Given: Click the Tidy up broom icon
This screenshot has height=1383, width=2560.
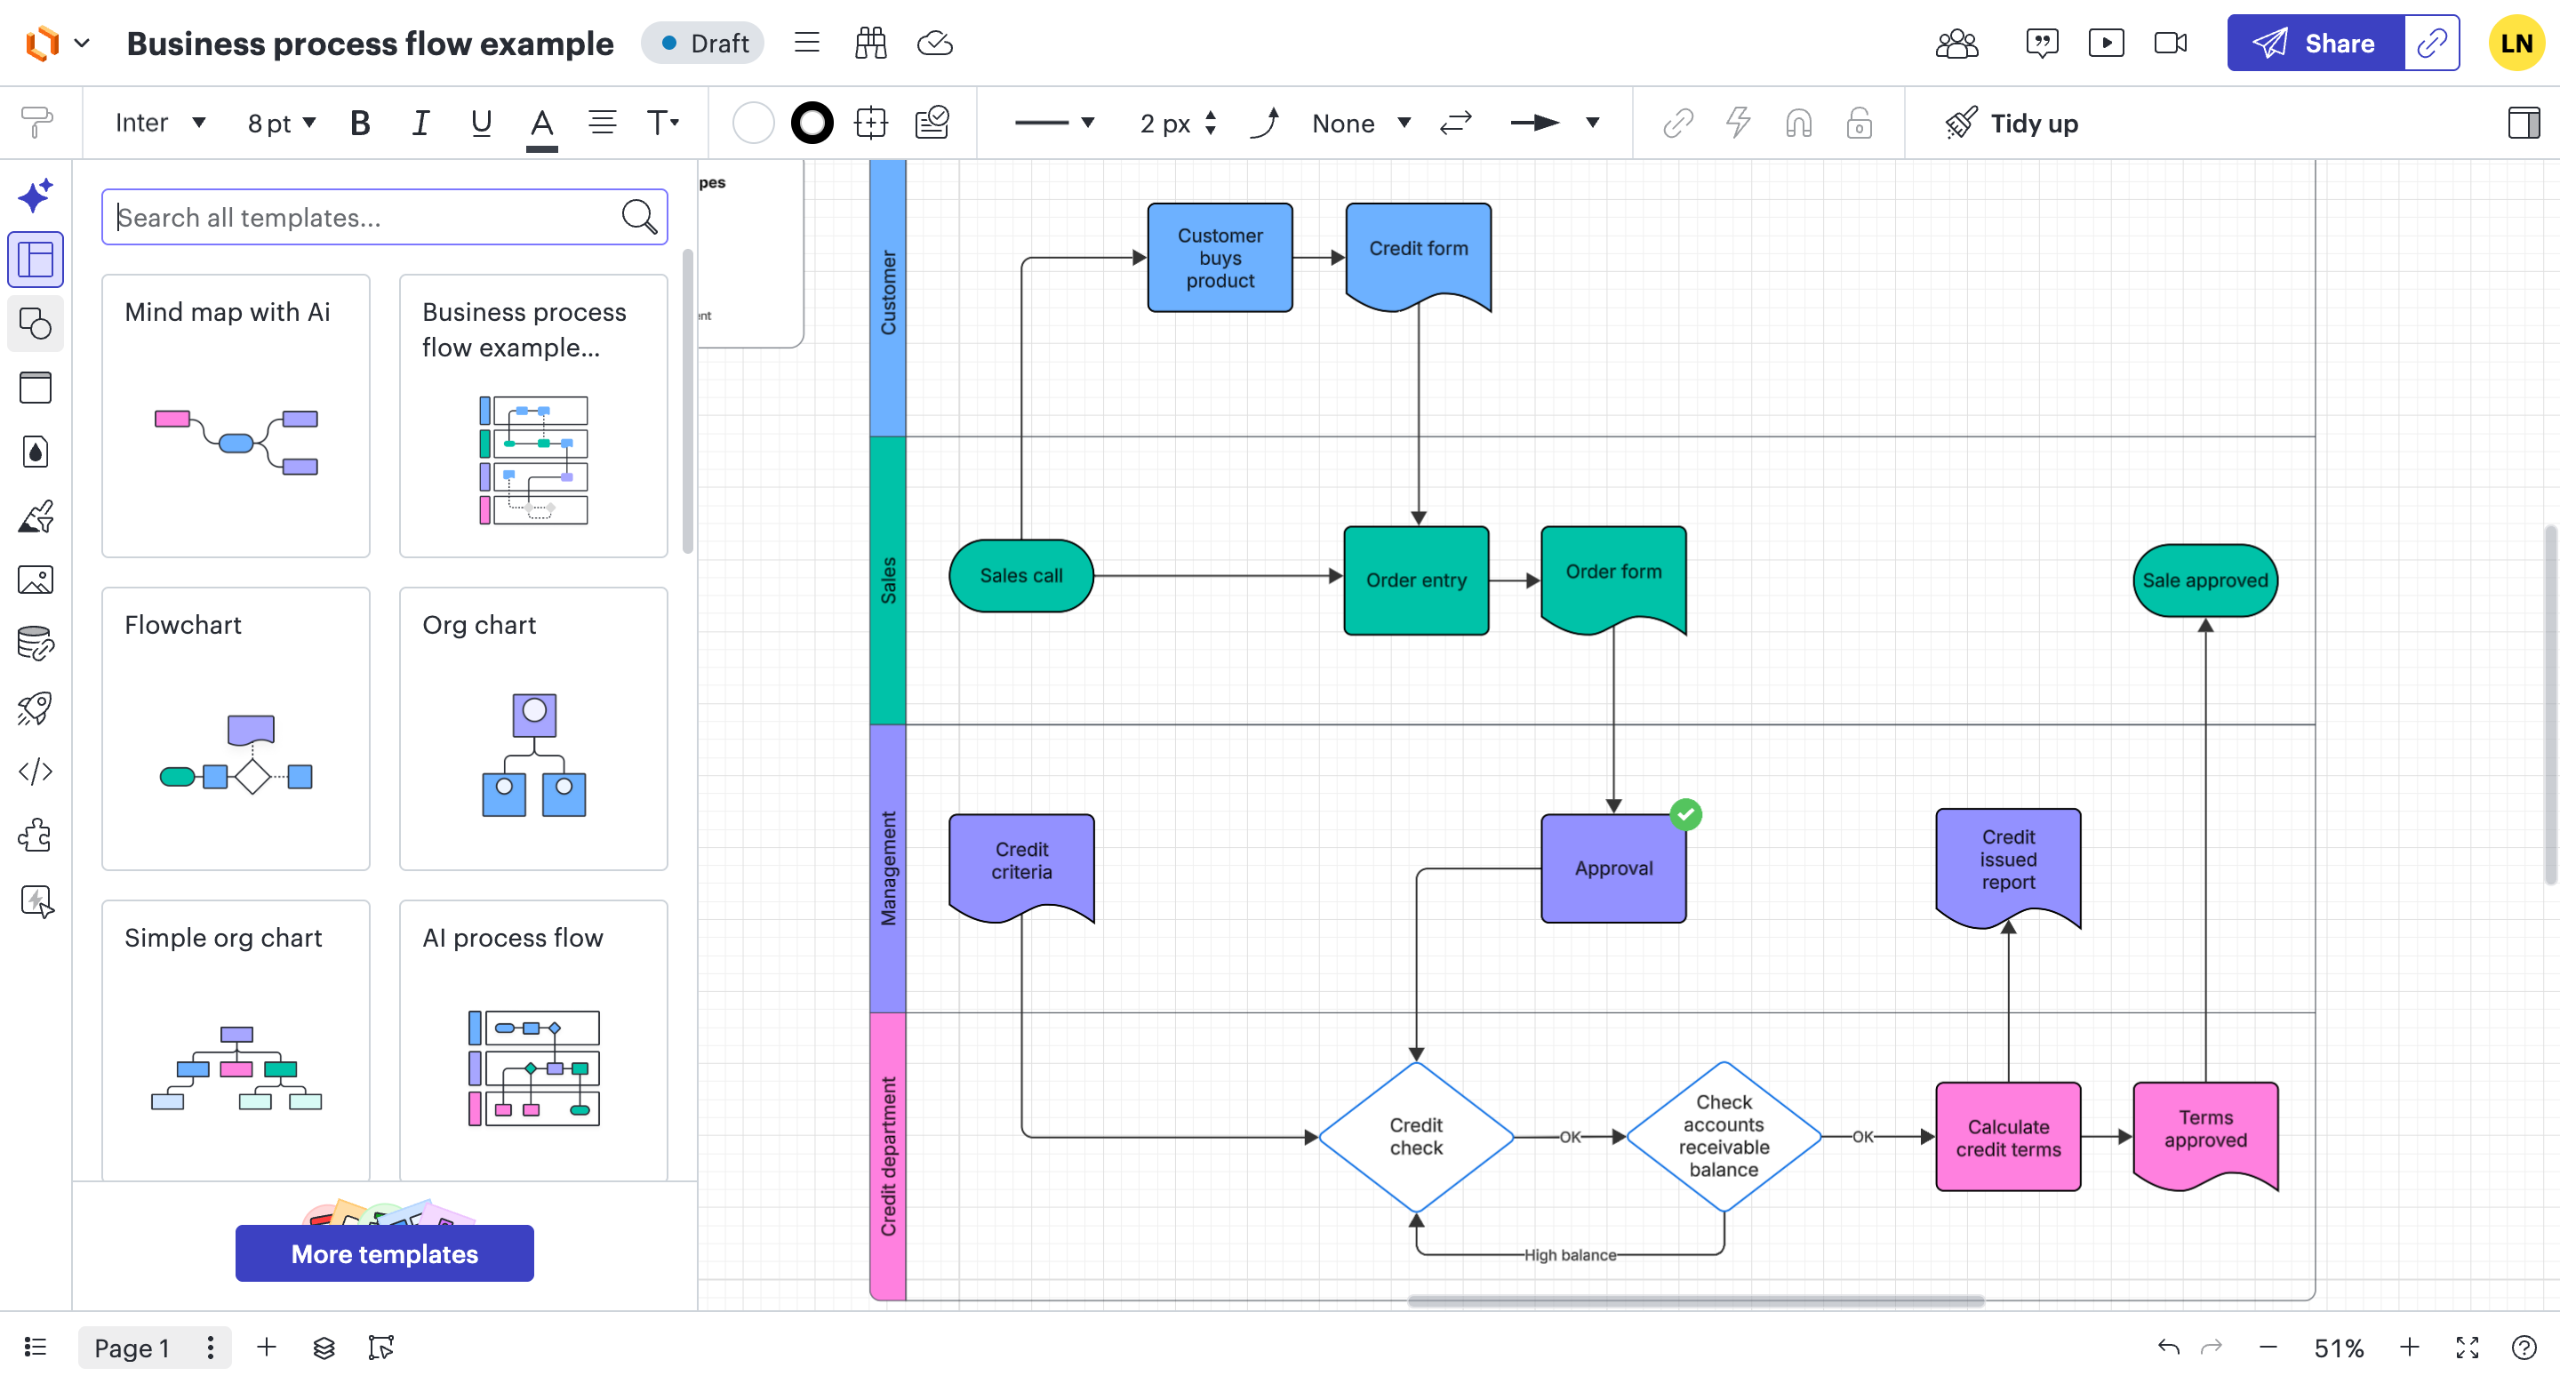Looking at the screenshot, I should 1960,123.
